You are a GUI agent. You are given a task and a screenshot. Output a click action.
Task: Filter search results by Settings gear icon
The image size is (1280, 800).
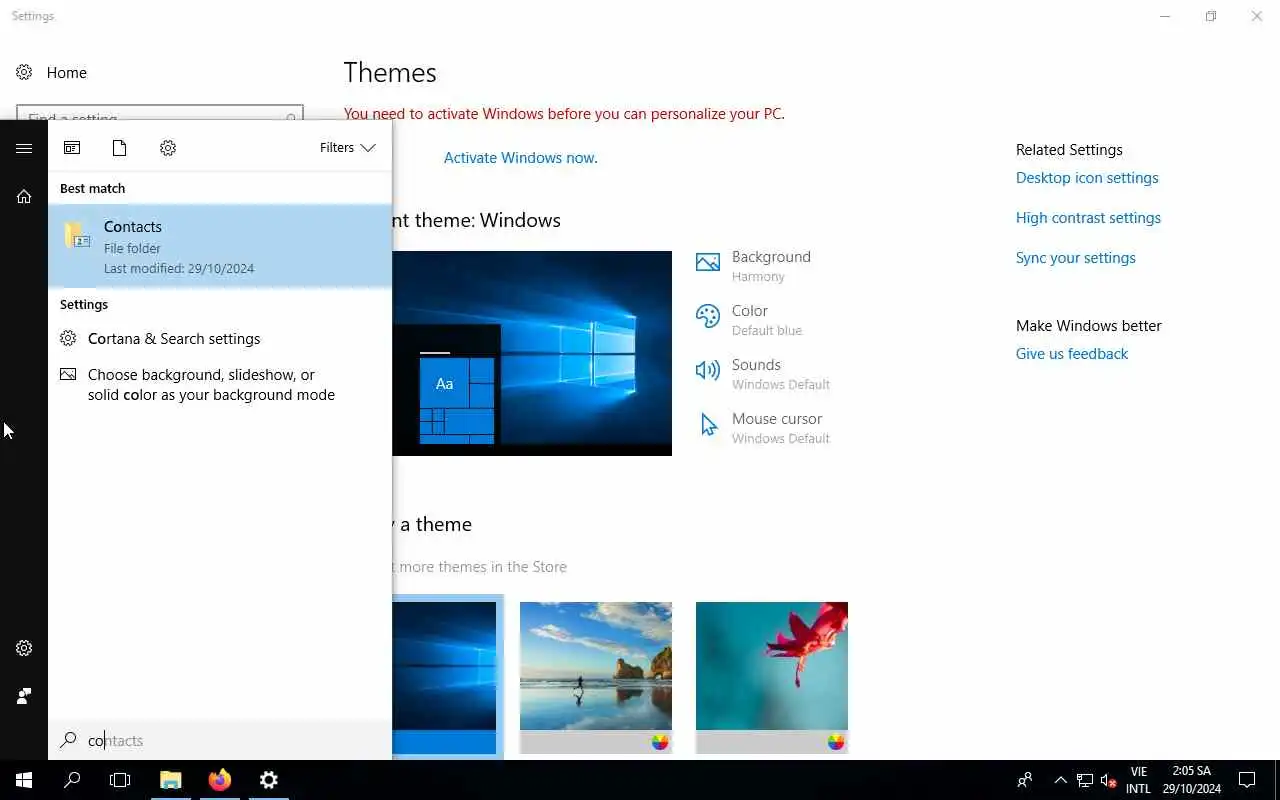[x=168, y=148]
